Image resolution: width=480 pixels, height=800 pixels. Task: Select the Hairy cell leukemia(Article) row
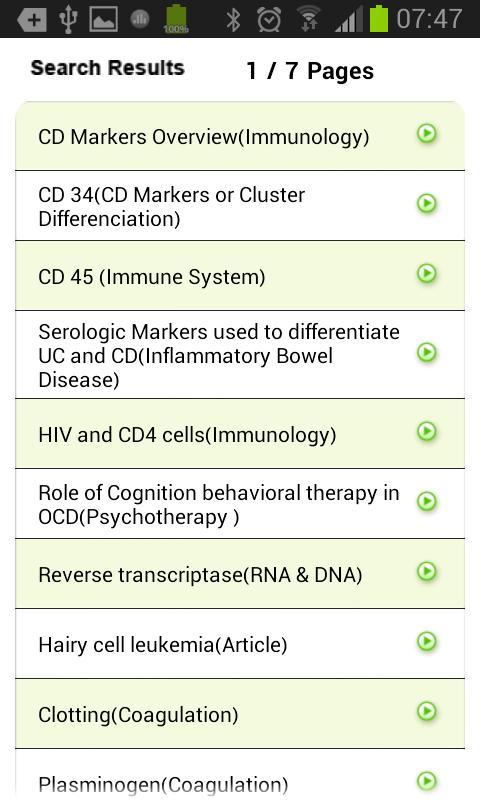240,644
